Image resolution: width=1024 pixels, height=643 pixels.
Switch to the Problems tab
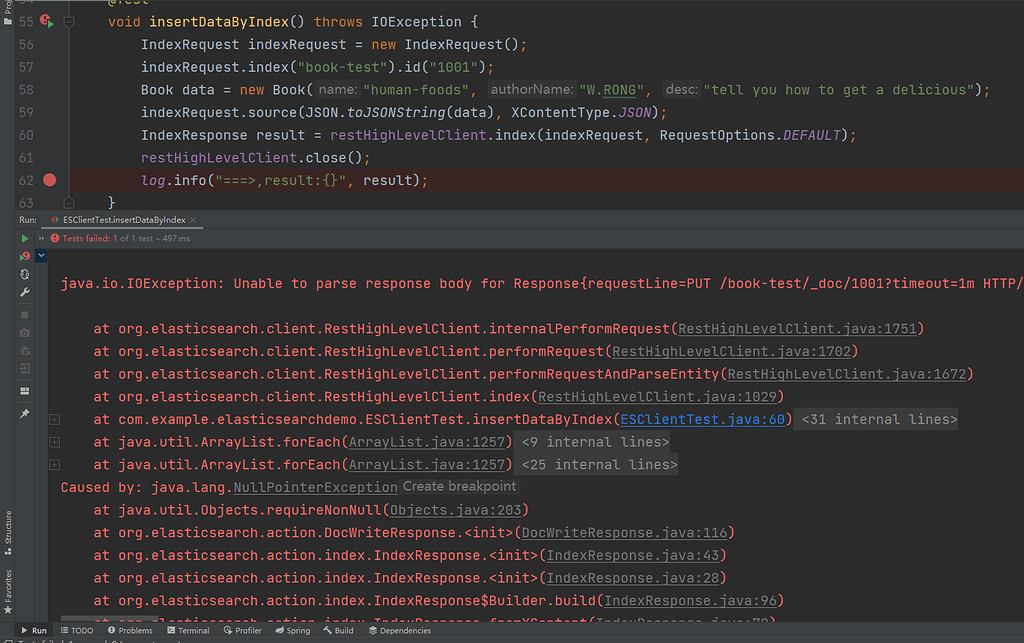point(131,631)
